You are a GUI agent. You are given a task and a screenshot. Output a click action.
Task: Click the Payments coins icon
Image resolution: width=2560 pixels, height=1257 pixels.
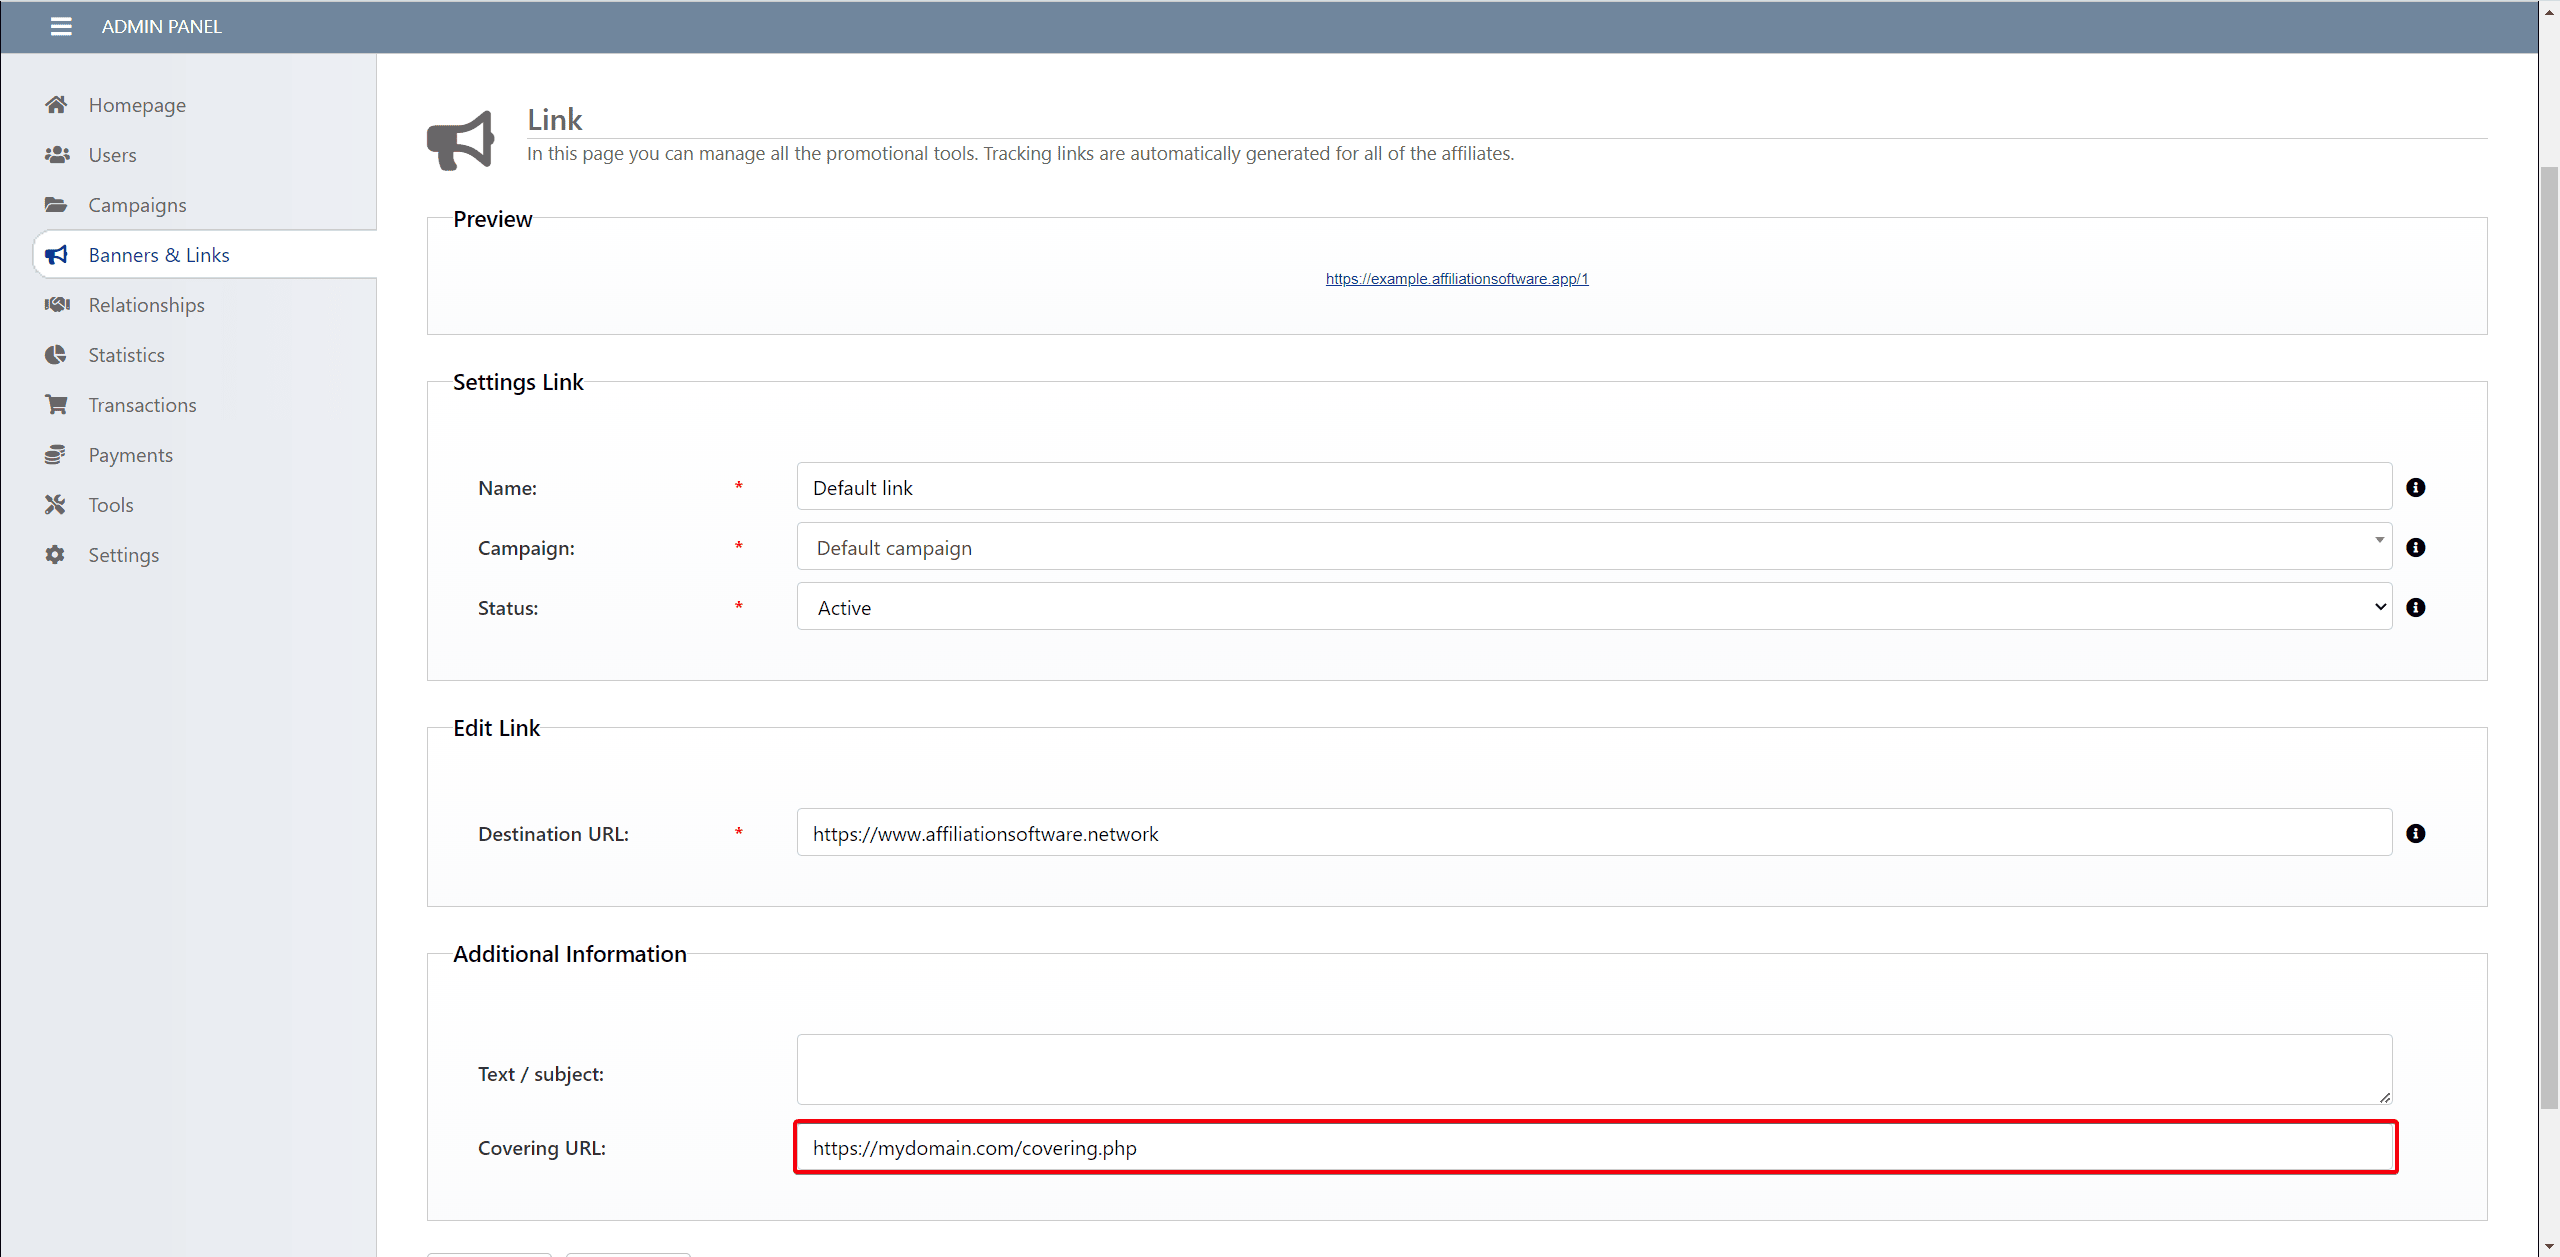55,455
